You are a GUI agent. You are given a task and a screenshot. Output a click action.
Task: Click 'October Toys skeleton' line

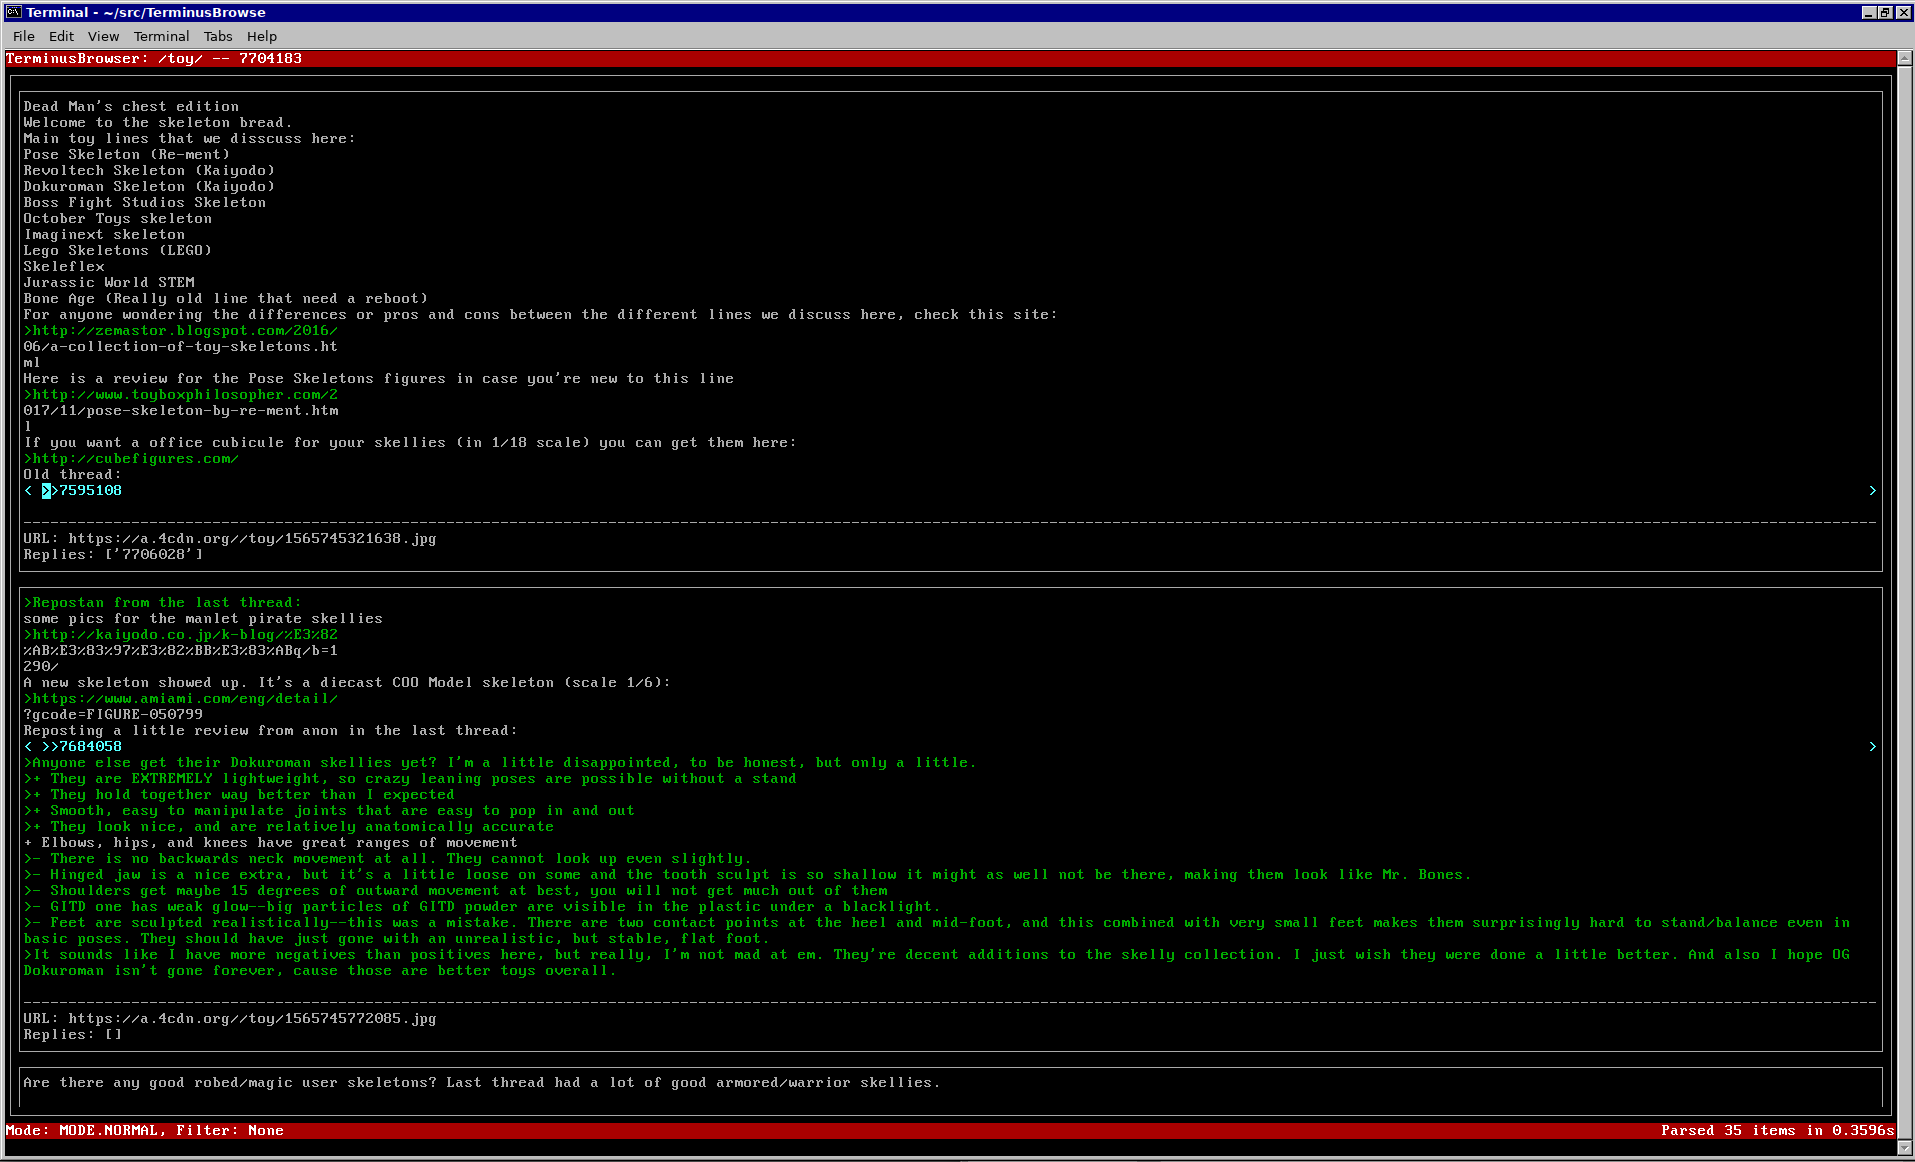(x=118, y=218)
